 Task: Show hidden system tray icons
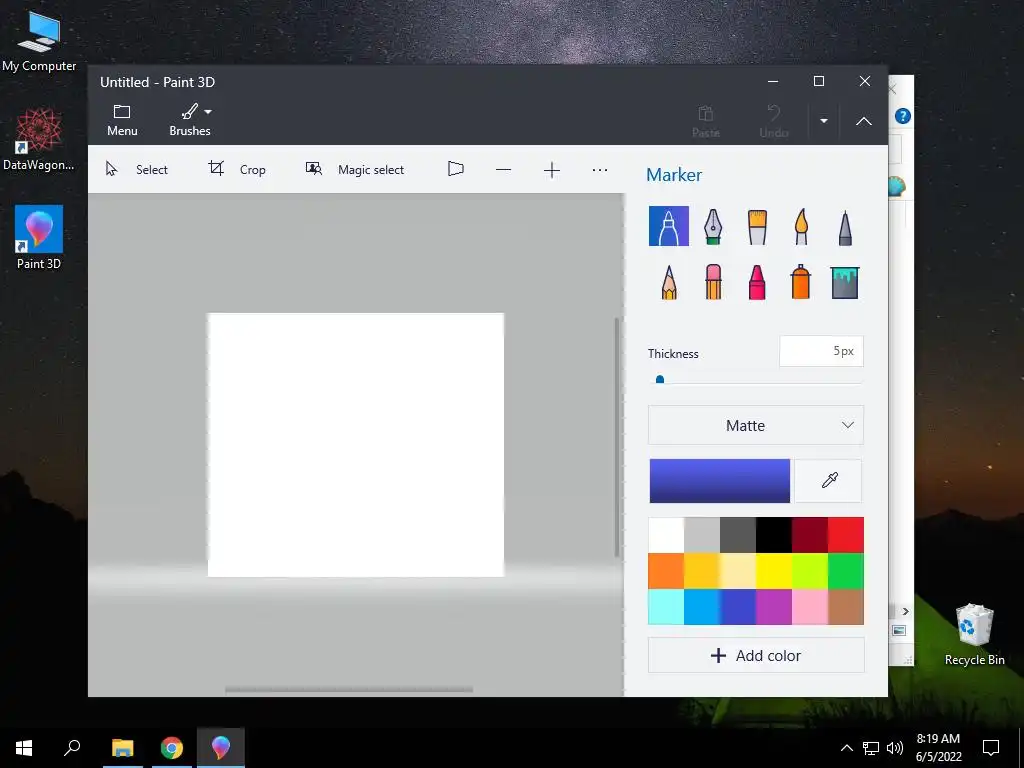pos(846,748)
